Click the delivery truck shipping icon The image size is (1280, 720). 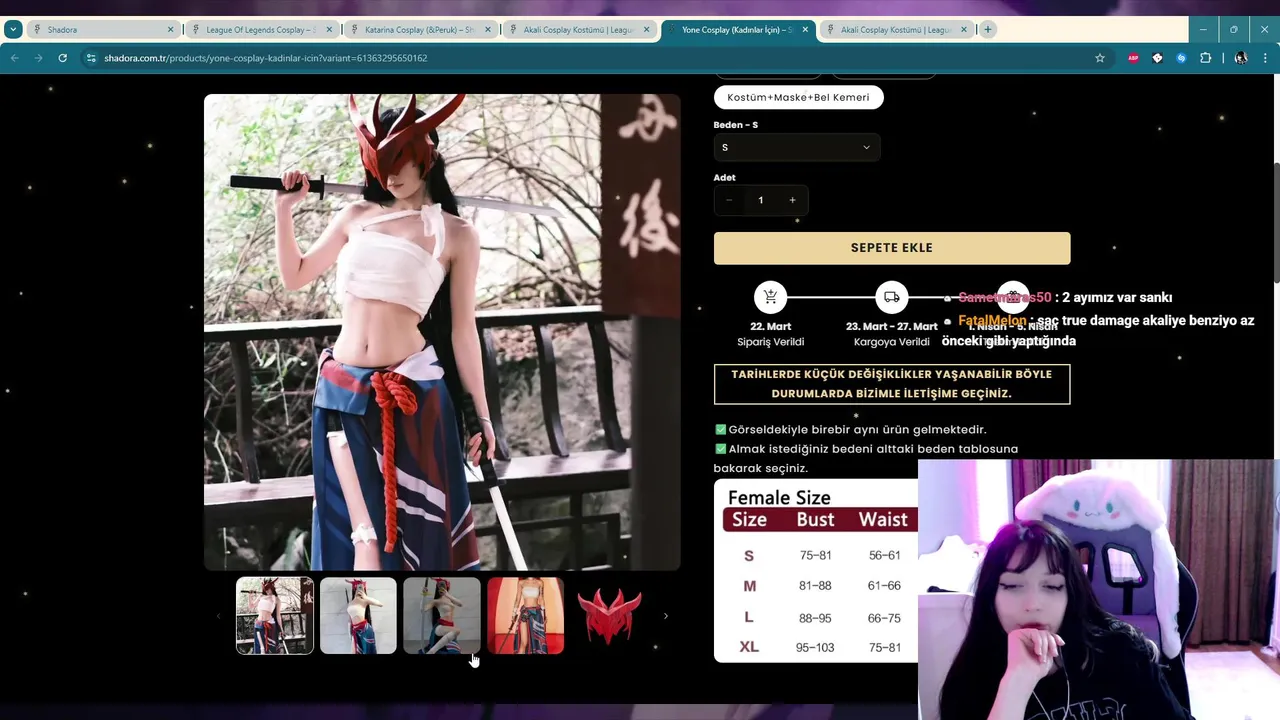click(x=891, y=297)
